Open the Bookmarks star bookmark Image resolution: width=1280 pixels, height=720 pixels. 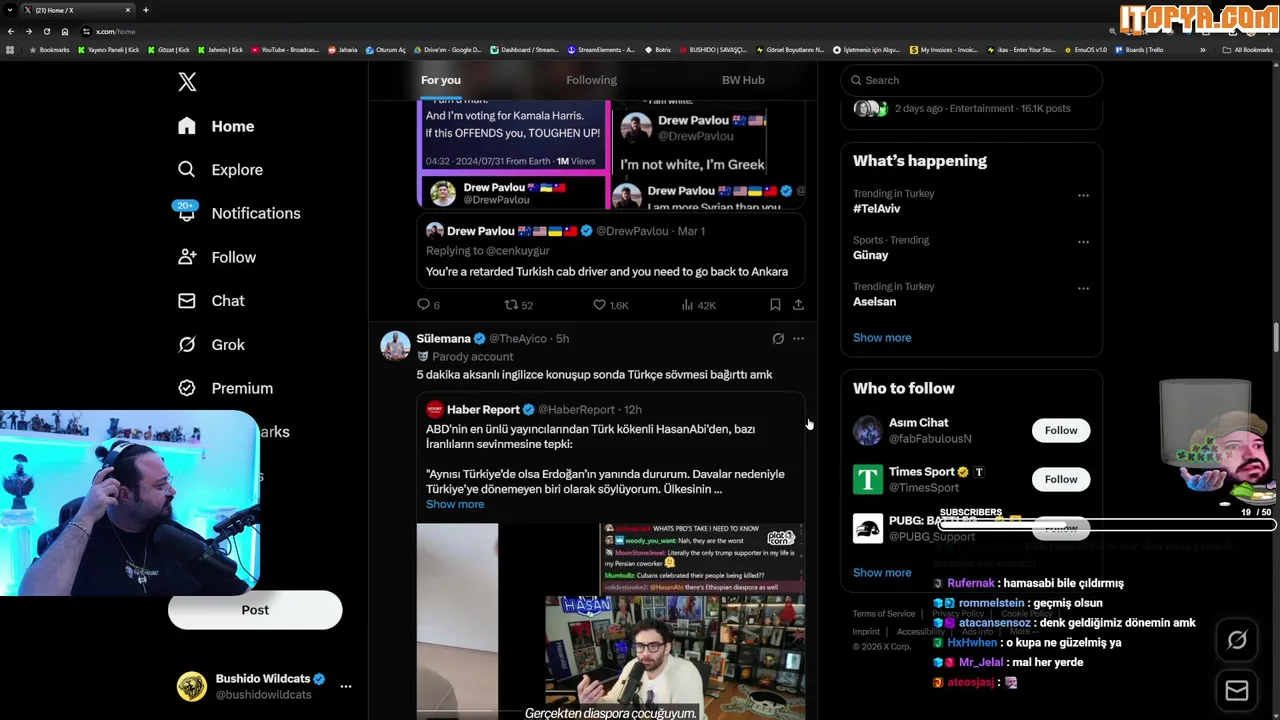point(49,50)
